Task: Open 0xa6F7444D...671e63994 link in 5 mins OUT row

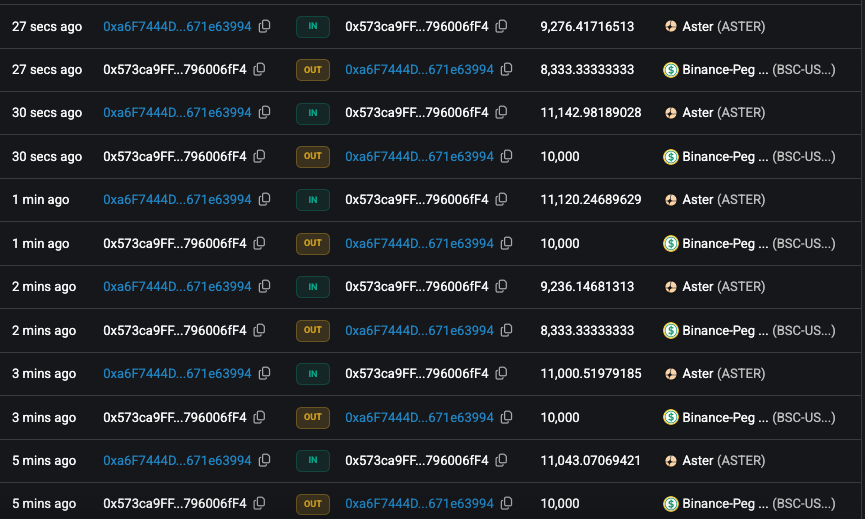Action: click(x=419, y=504)
